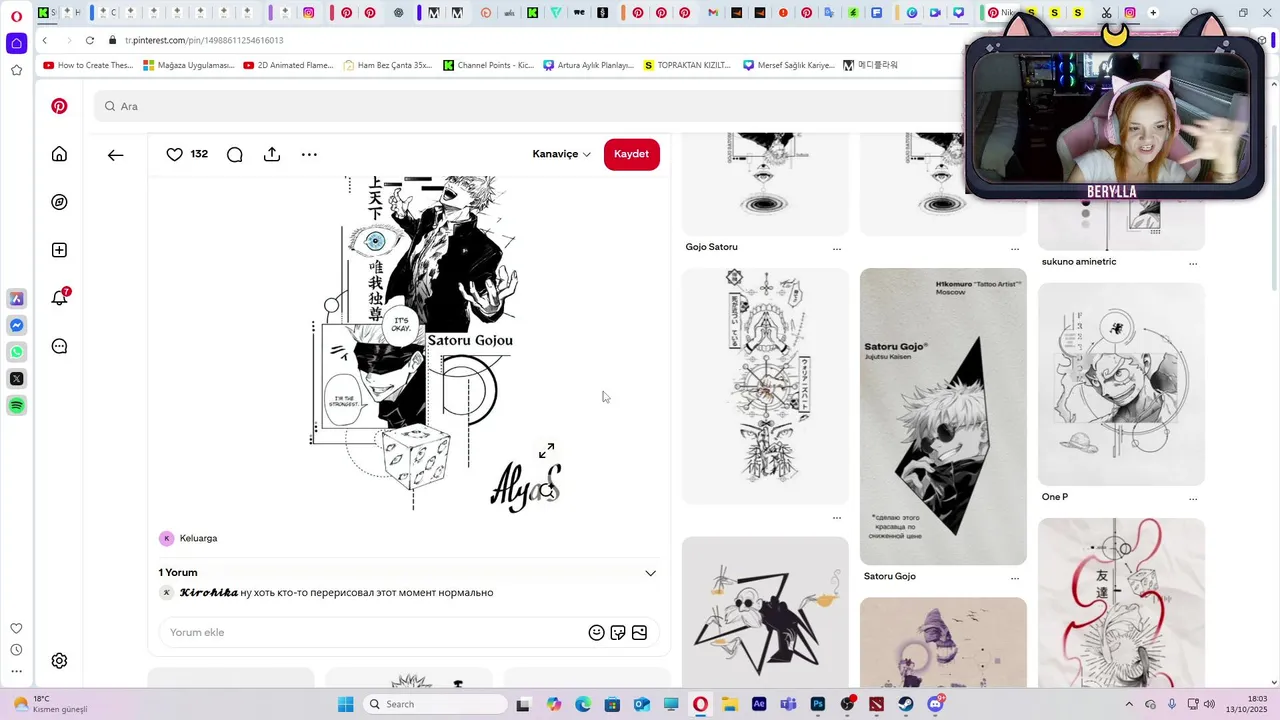Open Aria AI in Opera sidebar
1280x720 pixels.
[x=16, y=299]
